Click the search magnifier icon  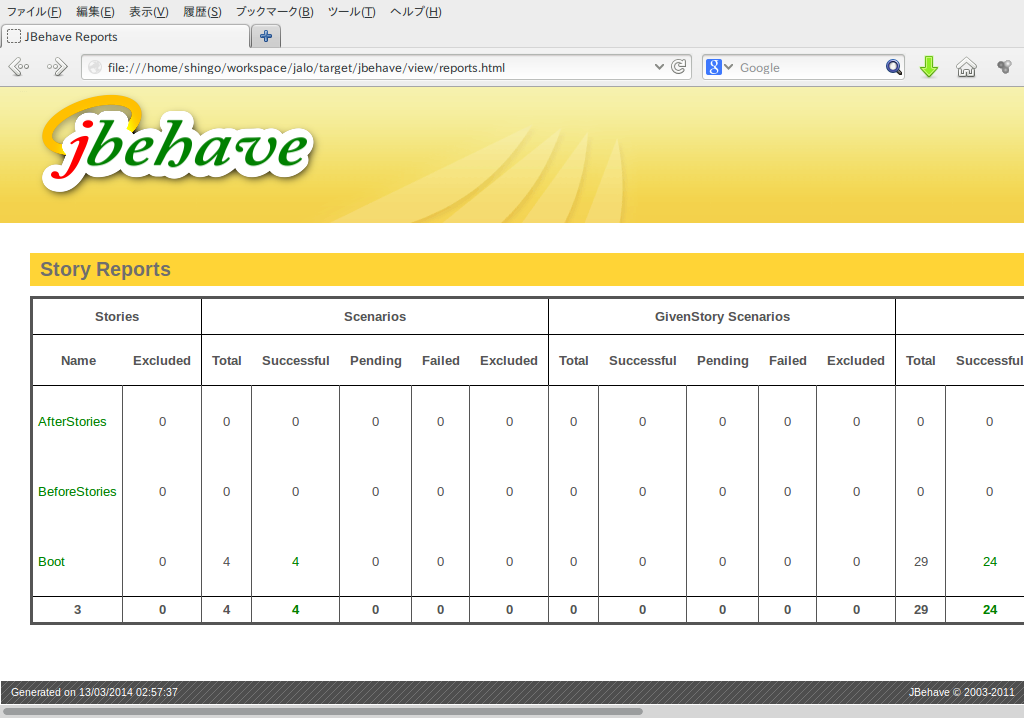pos(893,68)
